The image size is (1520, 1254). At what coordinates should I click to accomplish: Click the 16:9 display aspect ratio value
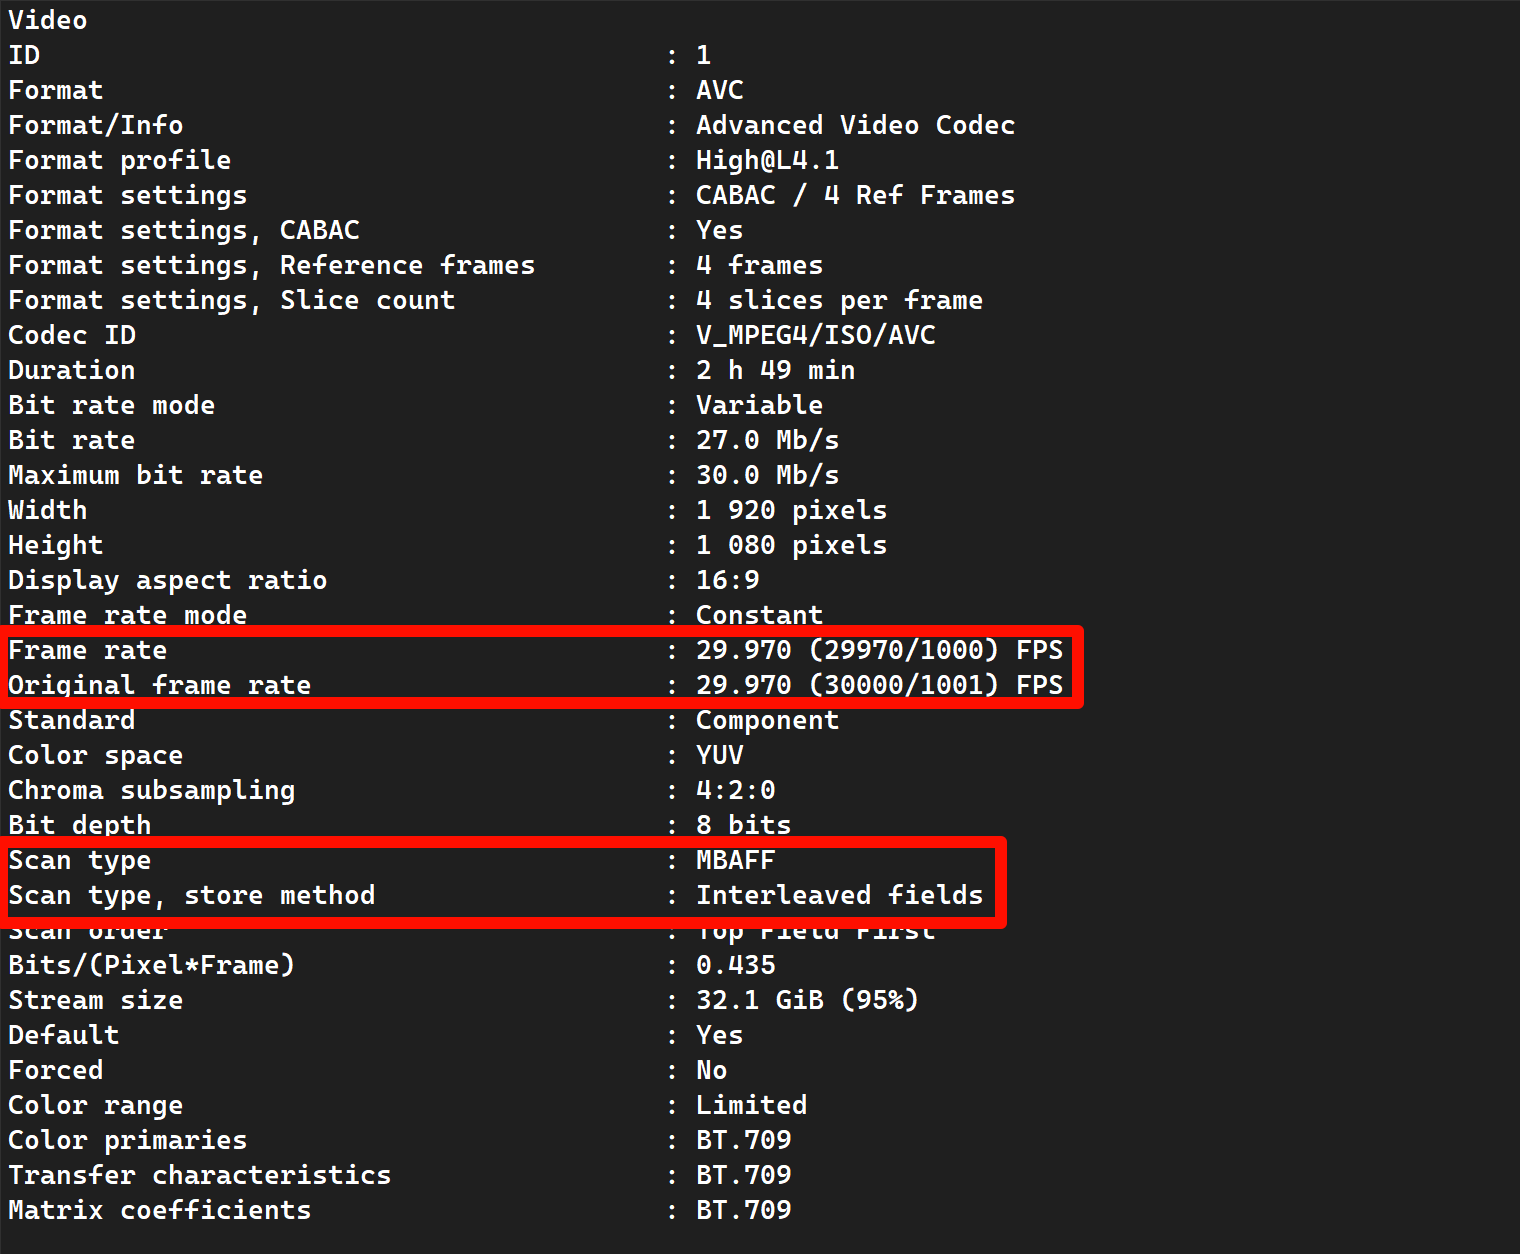pos(727,580)
